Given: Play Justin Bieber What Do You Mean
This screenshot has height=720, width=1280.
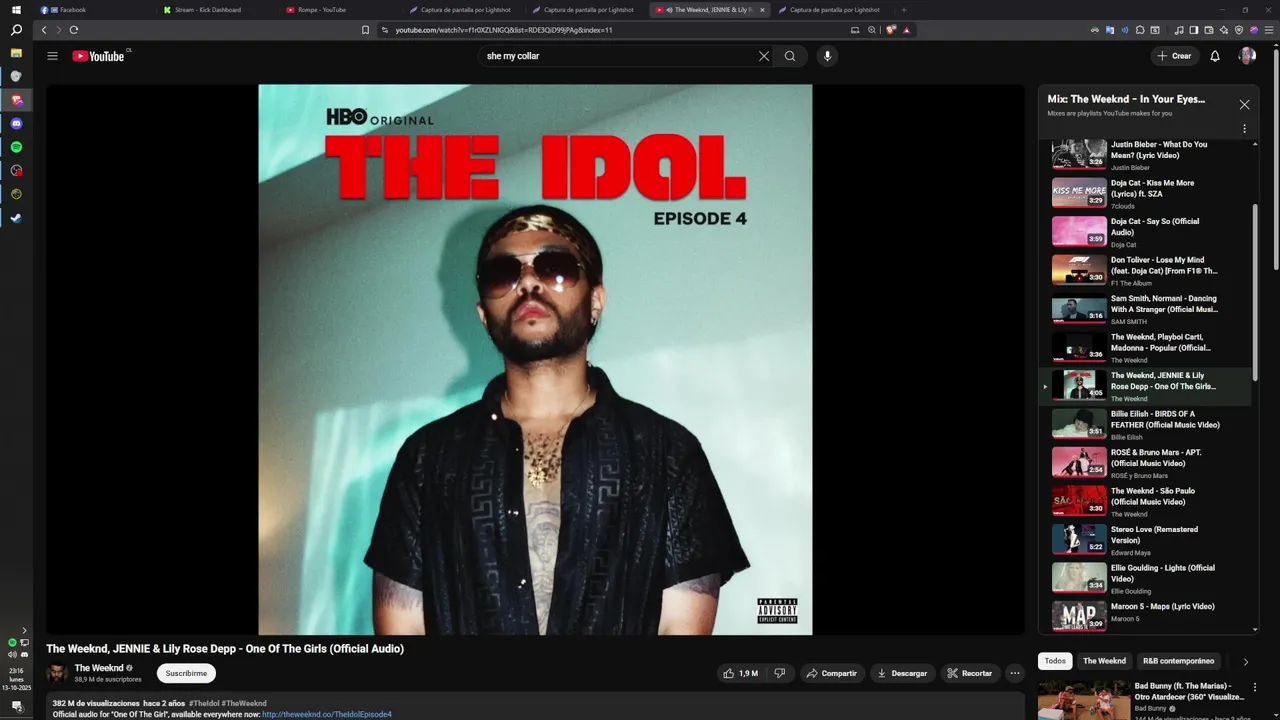Looking at the screenshot, I should pos(1145,154).
